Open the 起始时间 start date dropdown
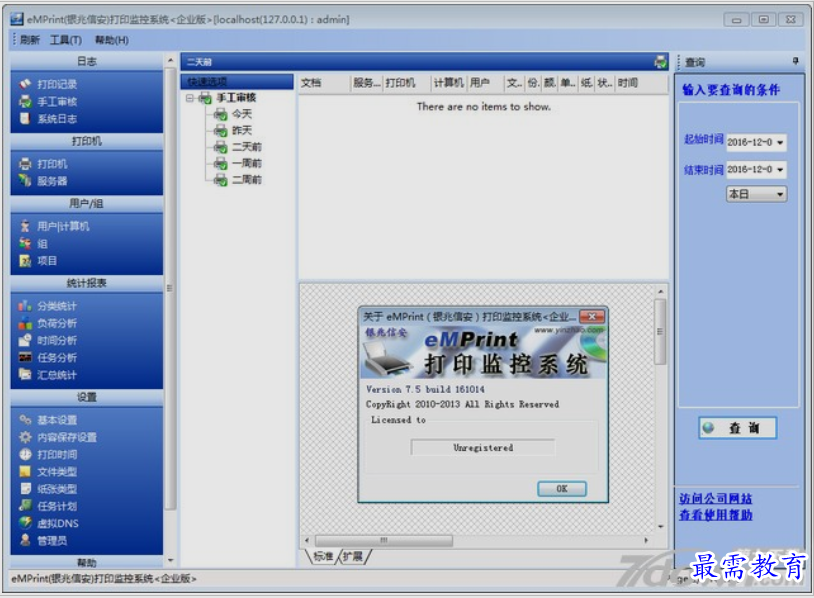 coord(779,143)
